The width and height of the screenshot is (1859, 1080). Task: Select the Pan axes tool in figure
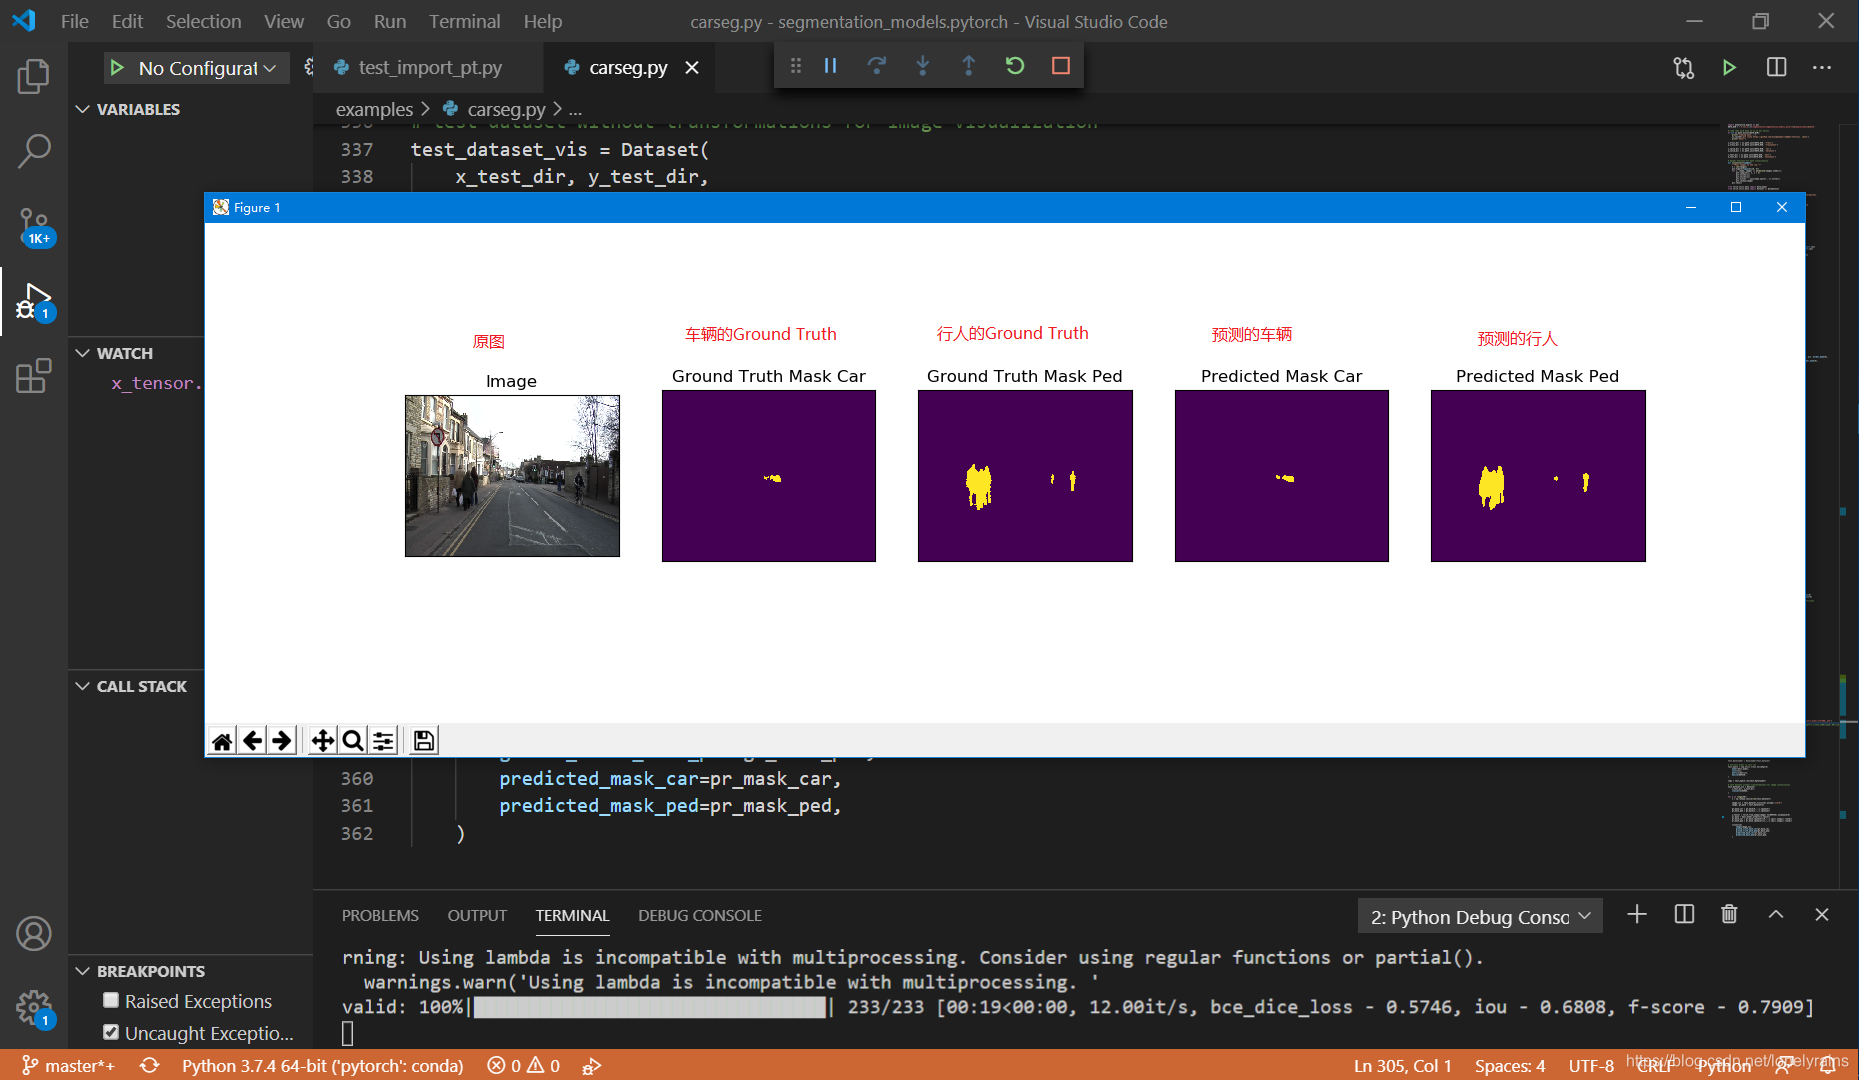pyautogui.click(x=322, y=740)
